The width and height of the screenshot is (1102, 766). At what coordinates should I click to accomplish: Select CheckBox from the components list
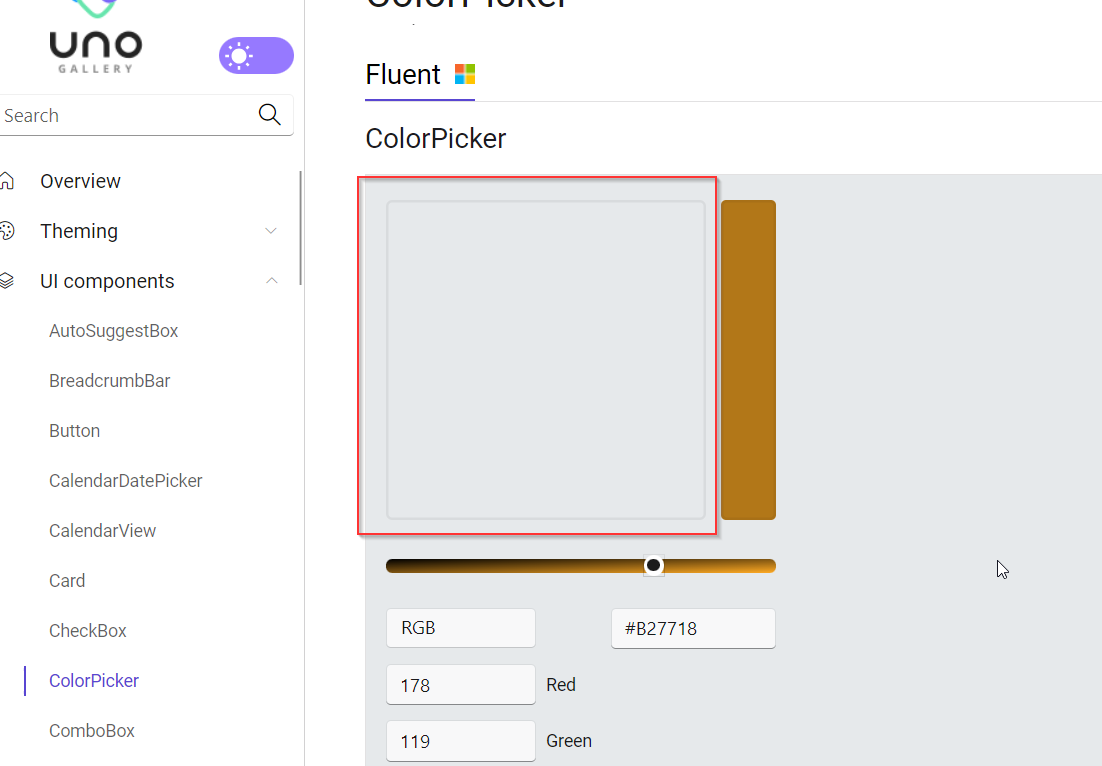click(x=87, y=630)
